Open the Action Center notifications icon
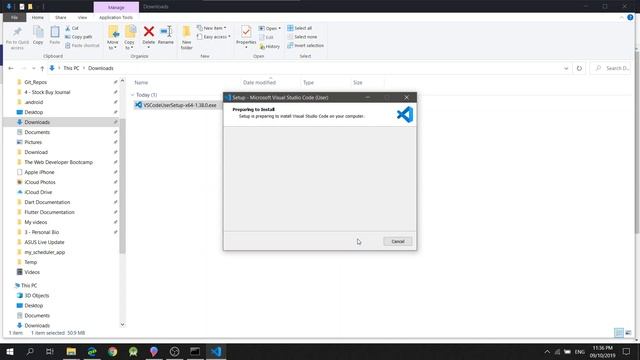This screenshot has width=640, height=360. (x=627, y=351)
